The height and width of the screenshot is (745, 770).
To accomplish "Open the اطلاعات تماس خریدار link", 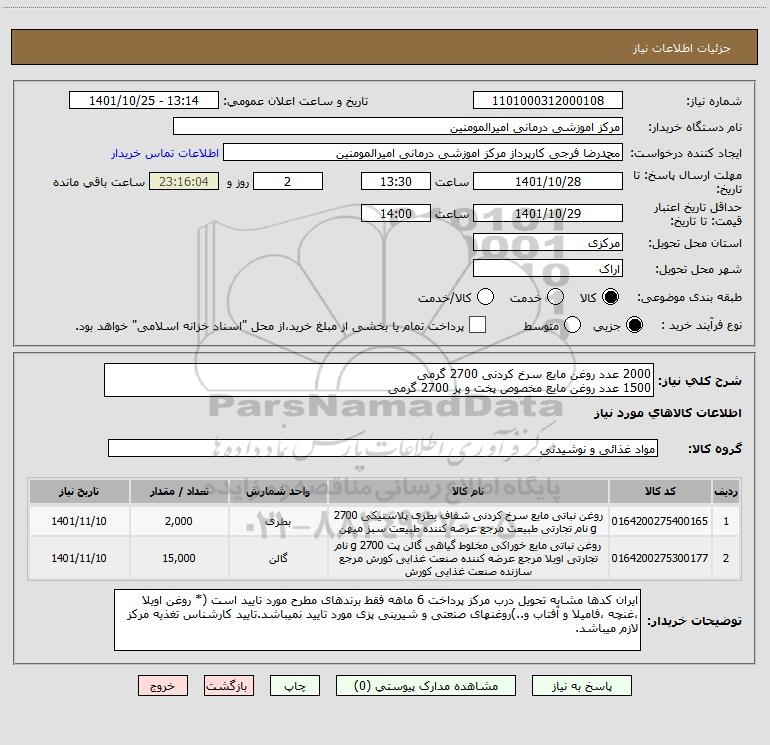I will pos(165,153).
